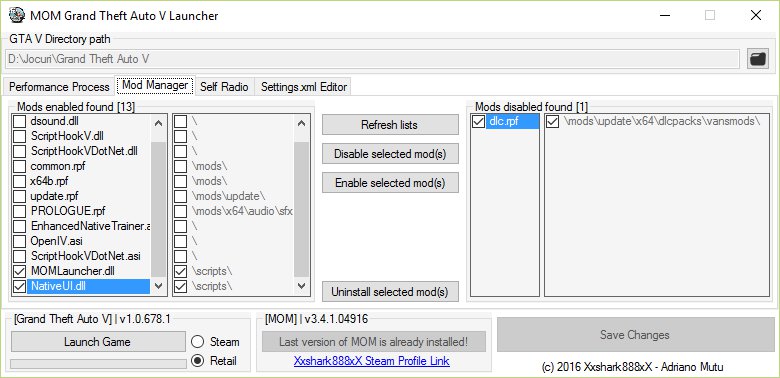Open the Self Radio tab

[x=224, y=87]
